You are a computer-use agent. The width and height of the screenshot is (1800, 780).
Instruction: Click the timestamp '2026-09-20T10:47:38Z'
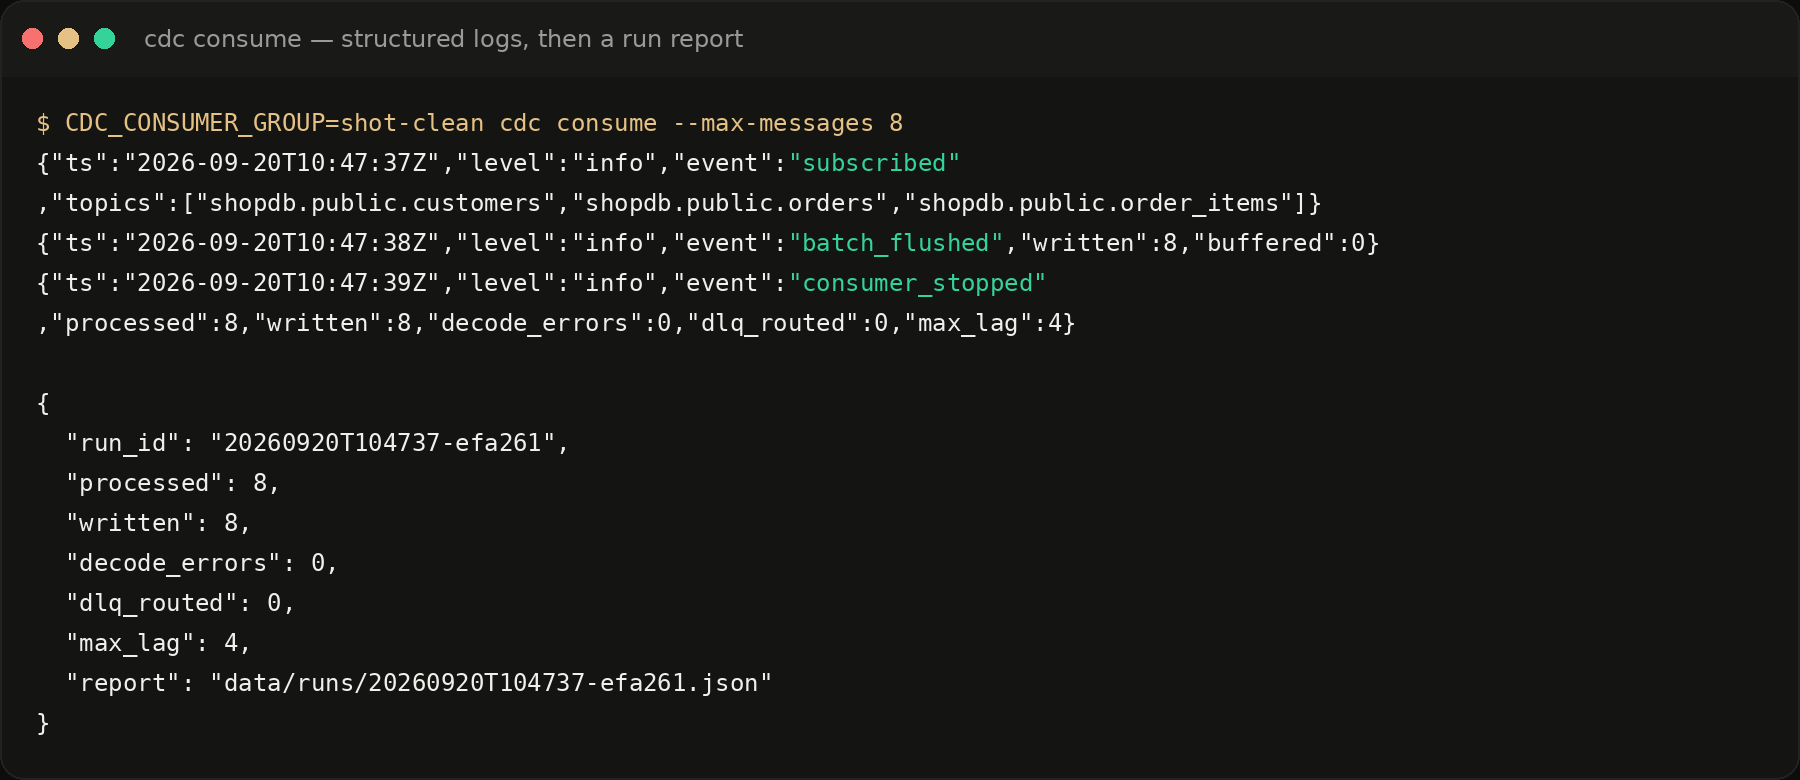(x=281, y=243)
